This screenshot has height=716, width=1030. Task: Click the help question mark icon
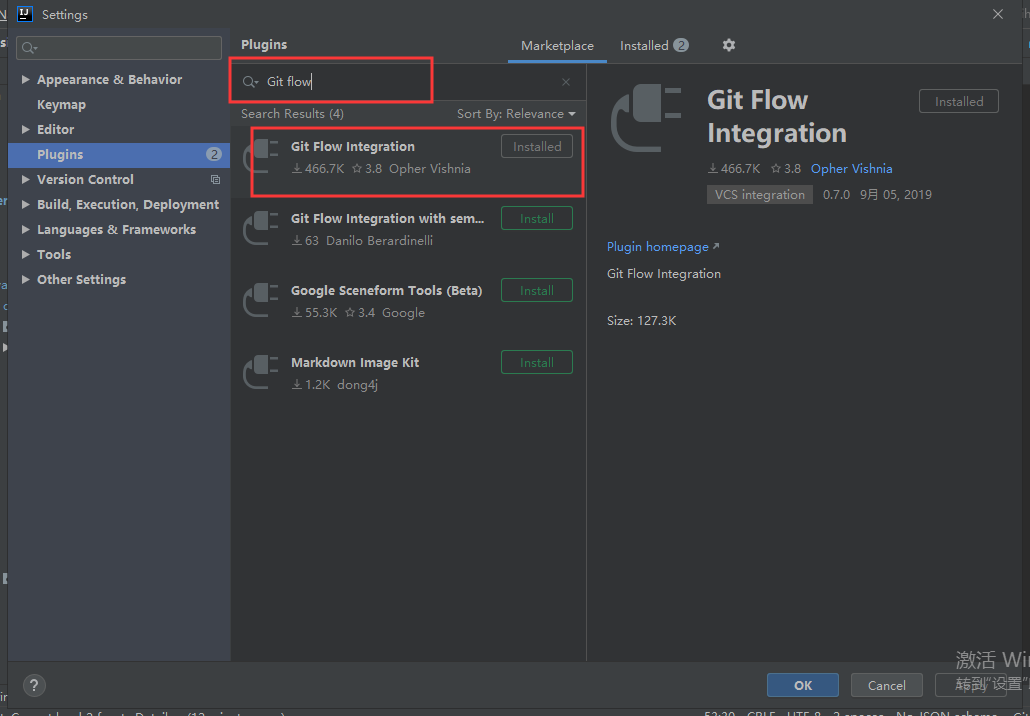click(34, 685)
